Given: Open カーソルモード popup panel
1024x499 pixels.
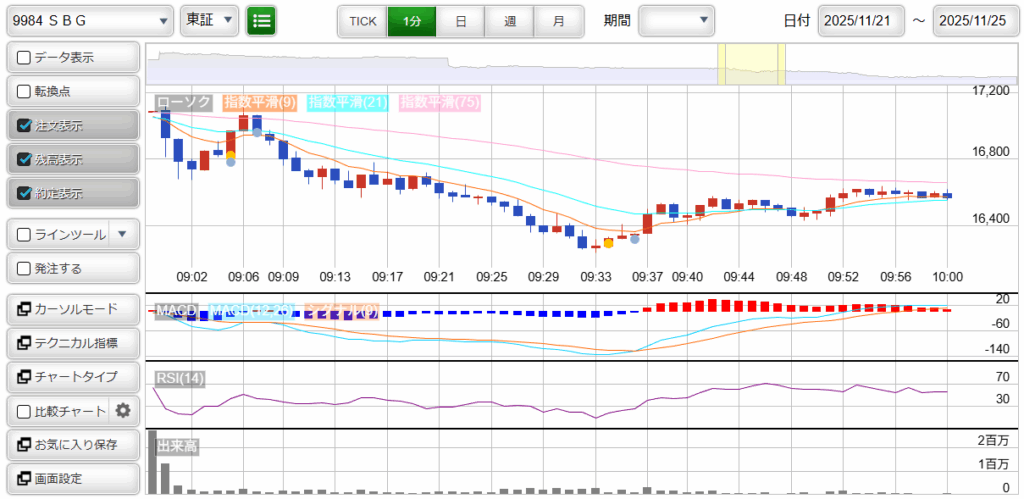Looking at the screenshot, I should pyautogui.click(x=72, y=308).
